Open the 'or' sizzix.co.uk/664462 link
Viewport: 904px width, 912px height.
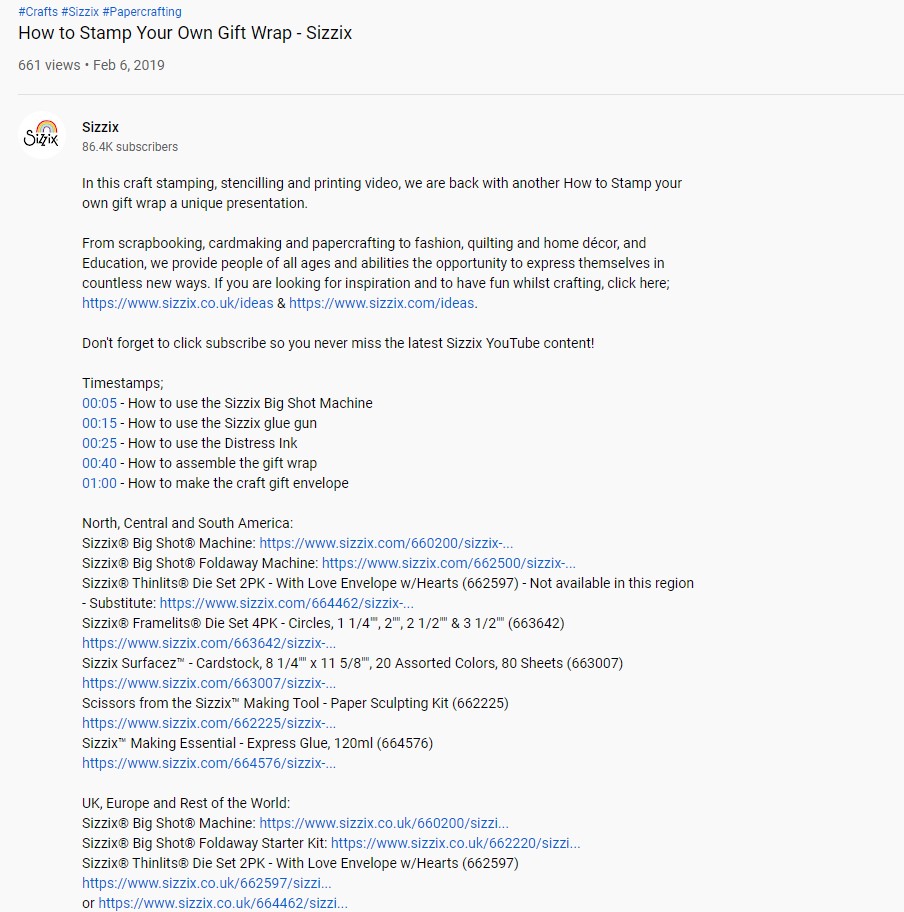[223, 903]
